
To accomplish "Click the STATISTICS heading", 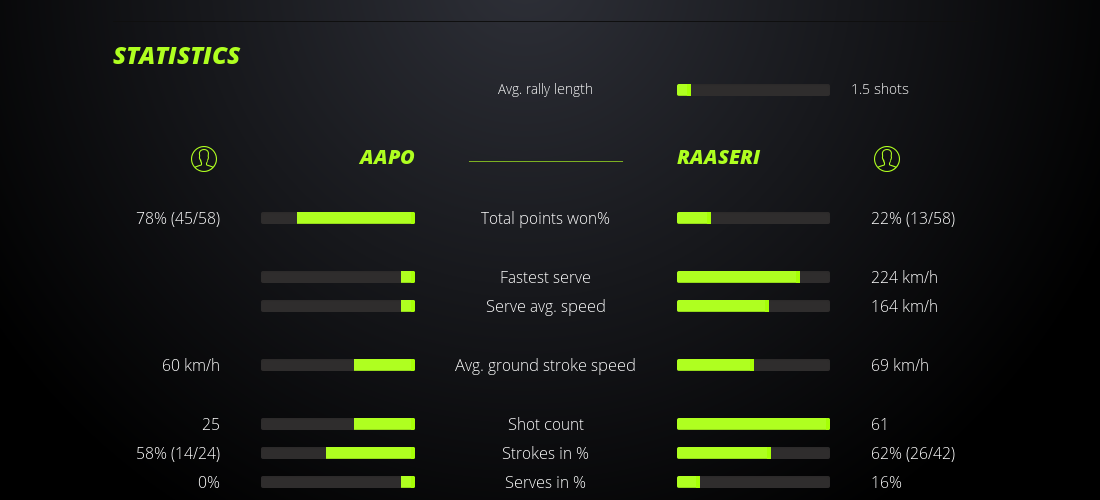I will coord(177,56).
